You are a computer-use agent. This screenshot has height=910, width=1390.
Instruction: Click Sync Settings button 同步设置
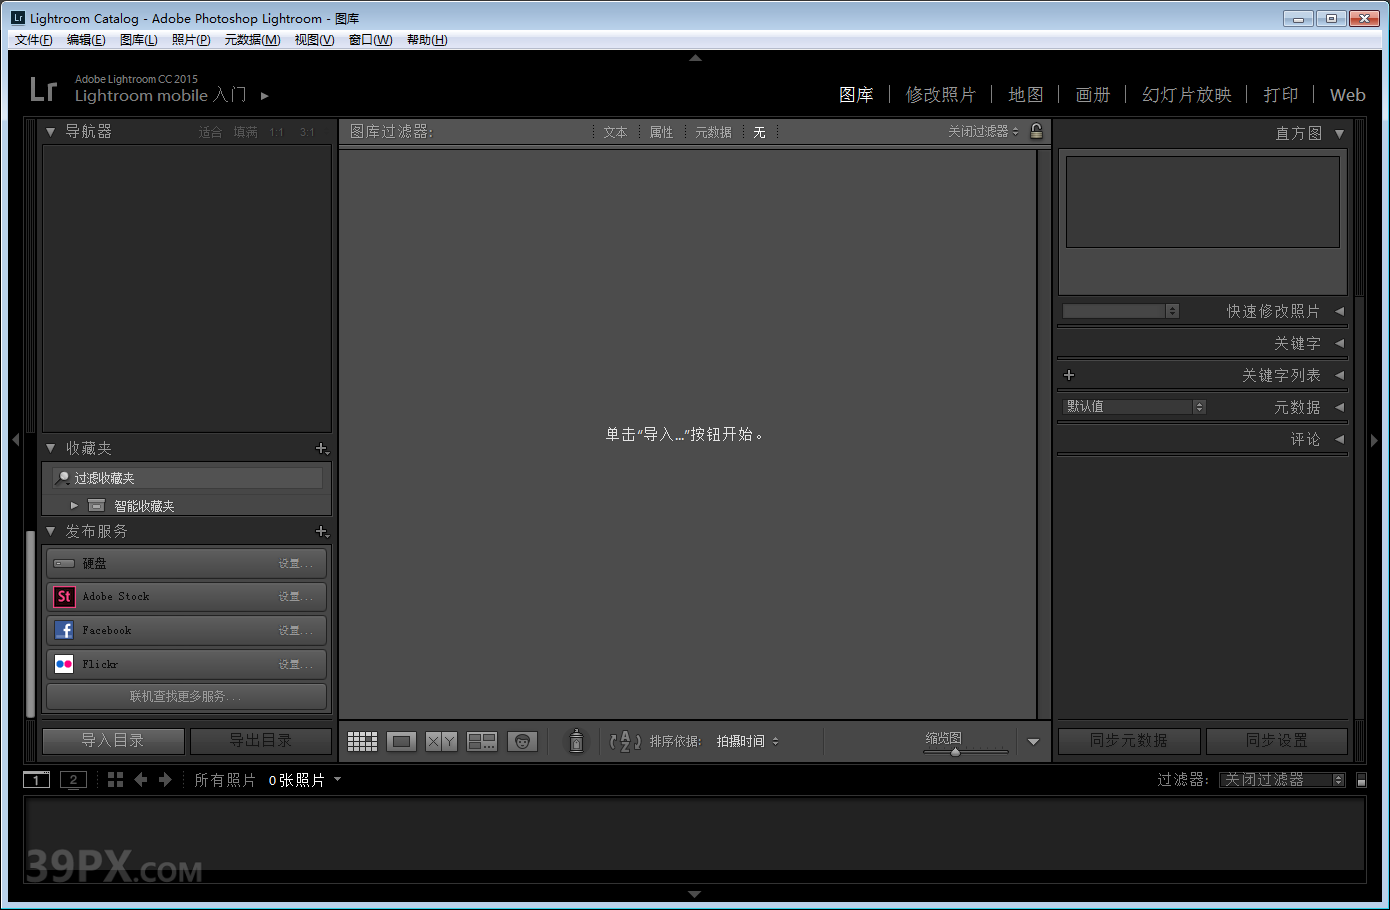click(x=1276, y=741)
